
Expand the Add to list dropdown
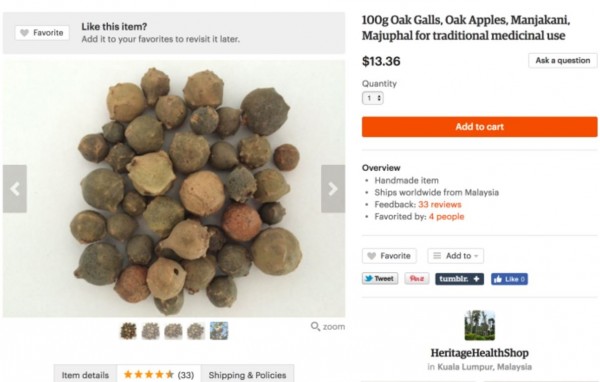point(455,256)
